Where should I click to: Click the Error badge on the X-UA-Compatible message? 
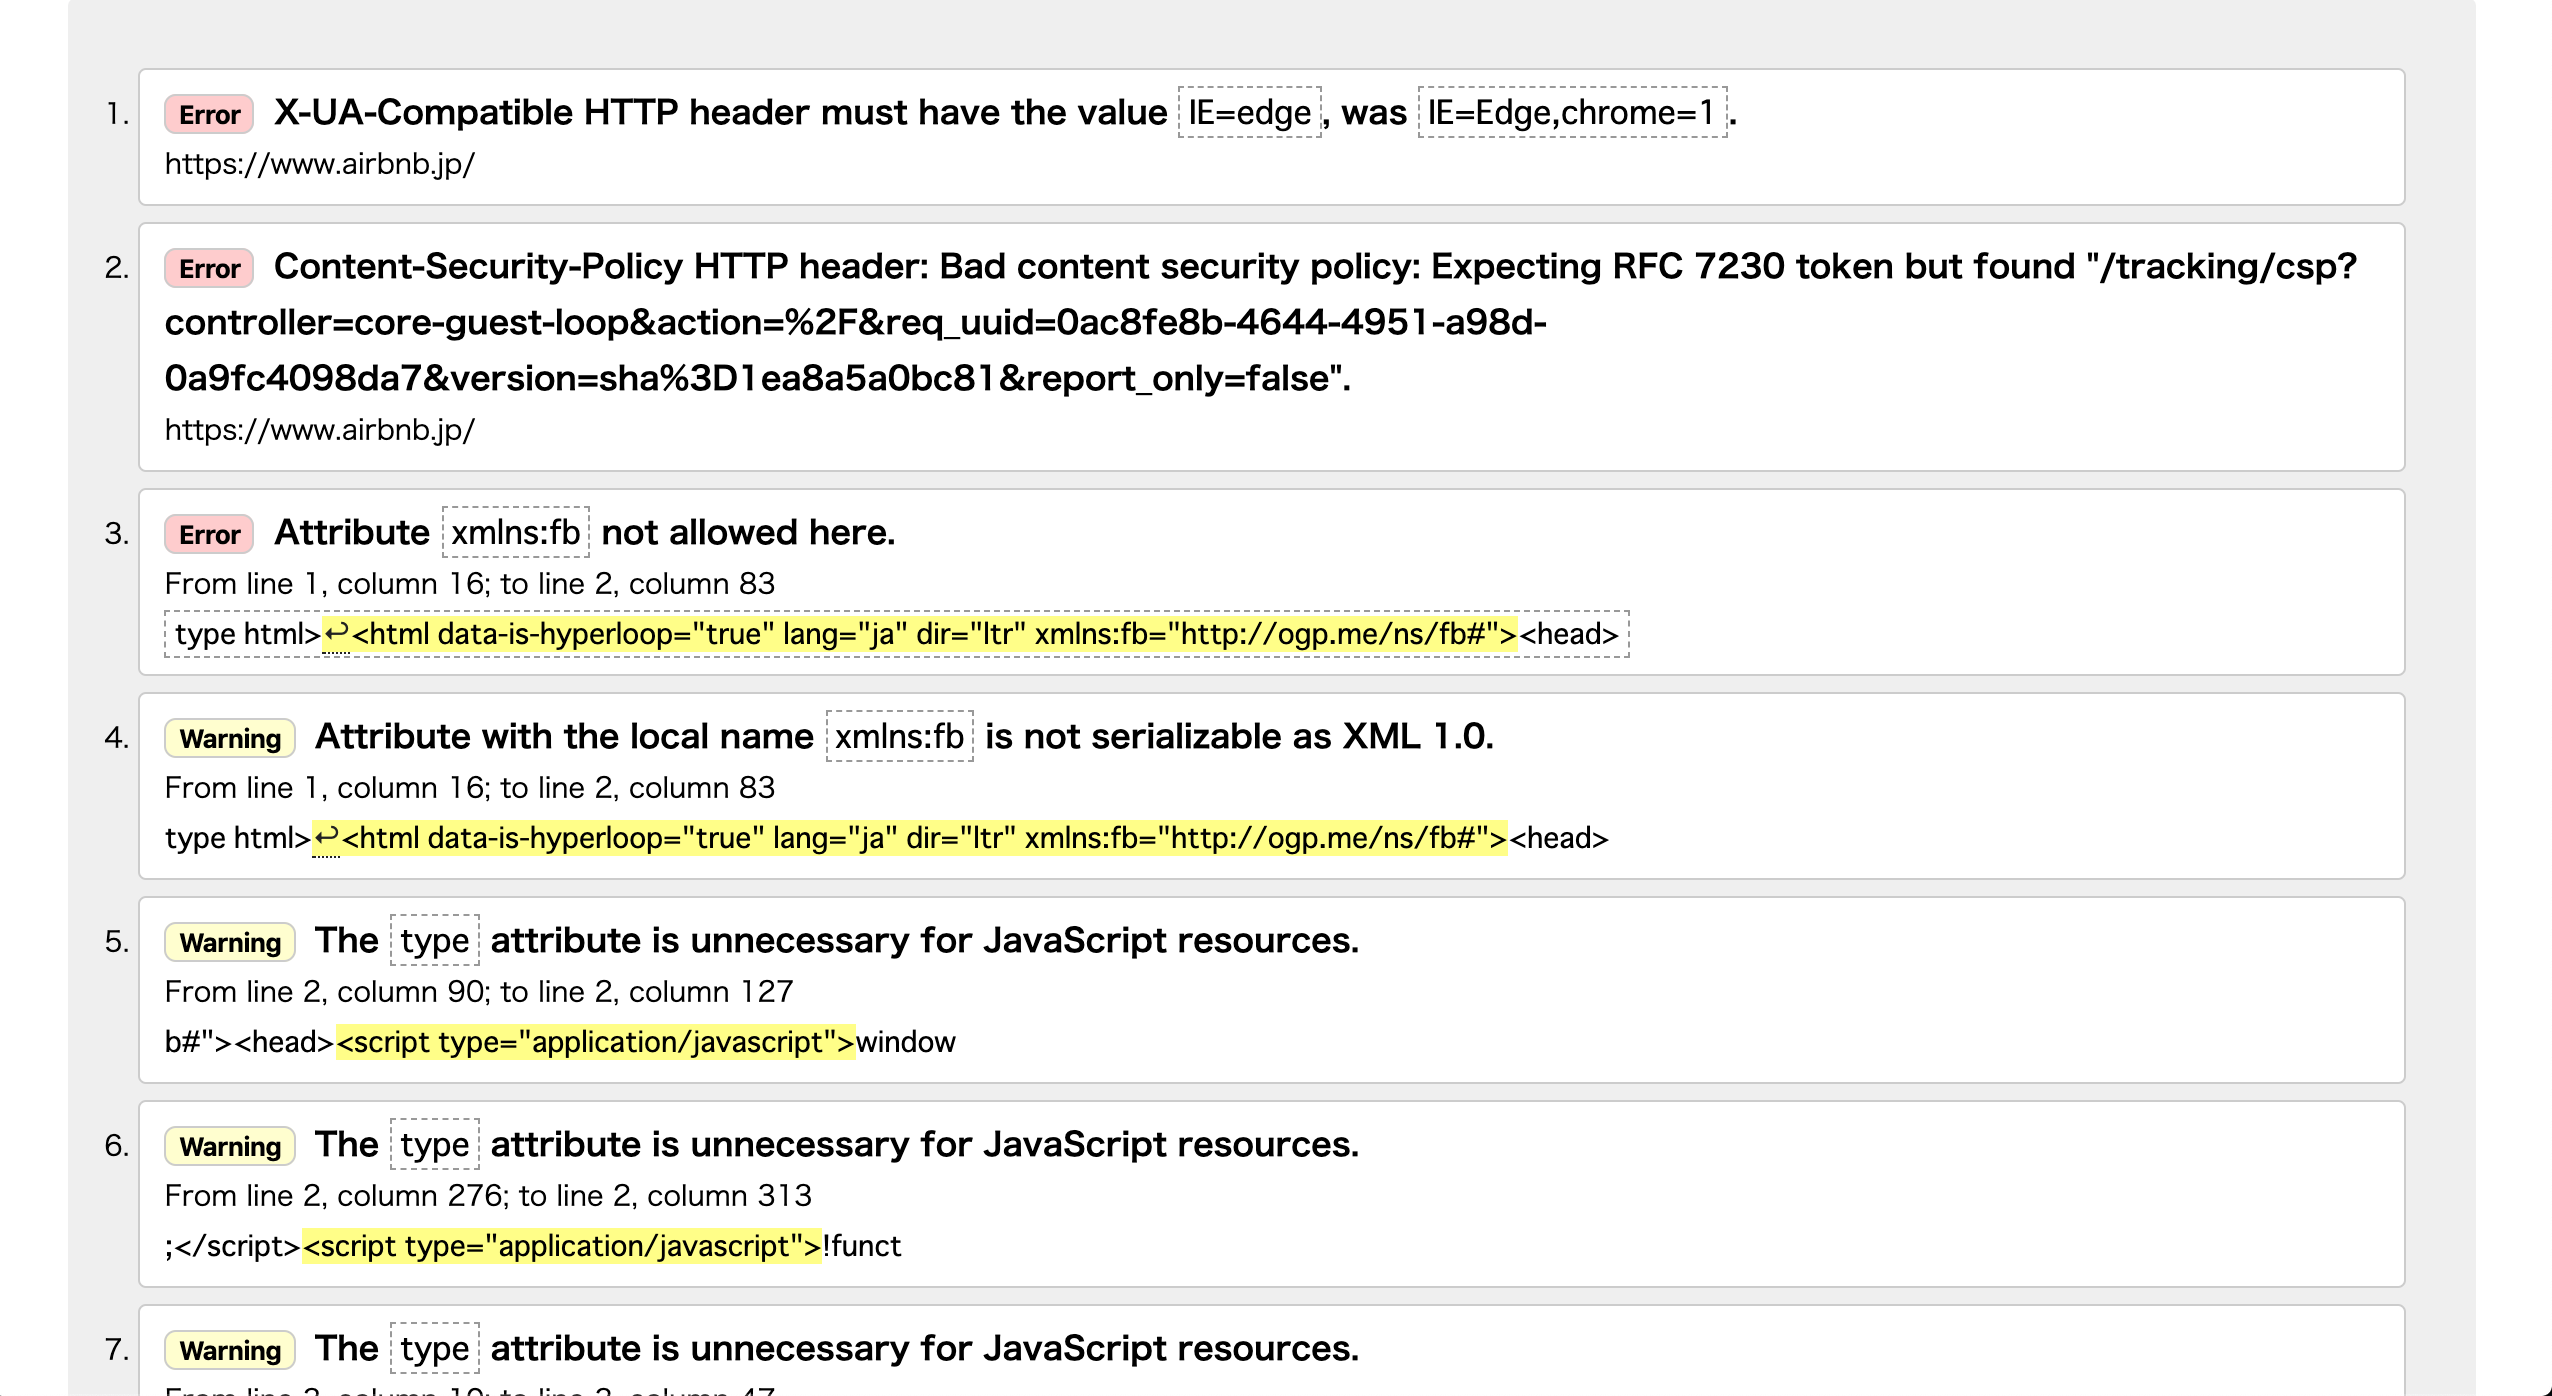click(x=209, y=114)
